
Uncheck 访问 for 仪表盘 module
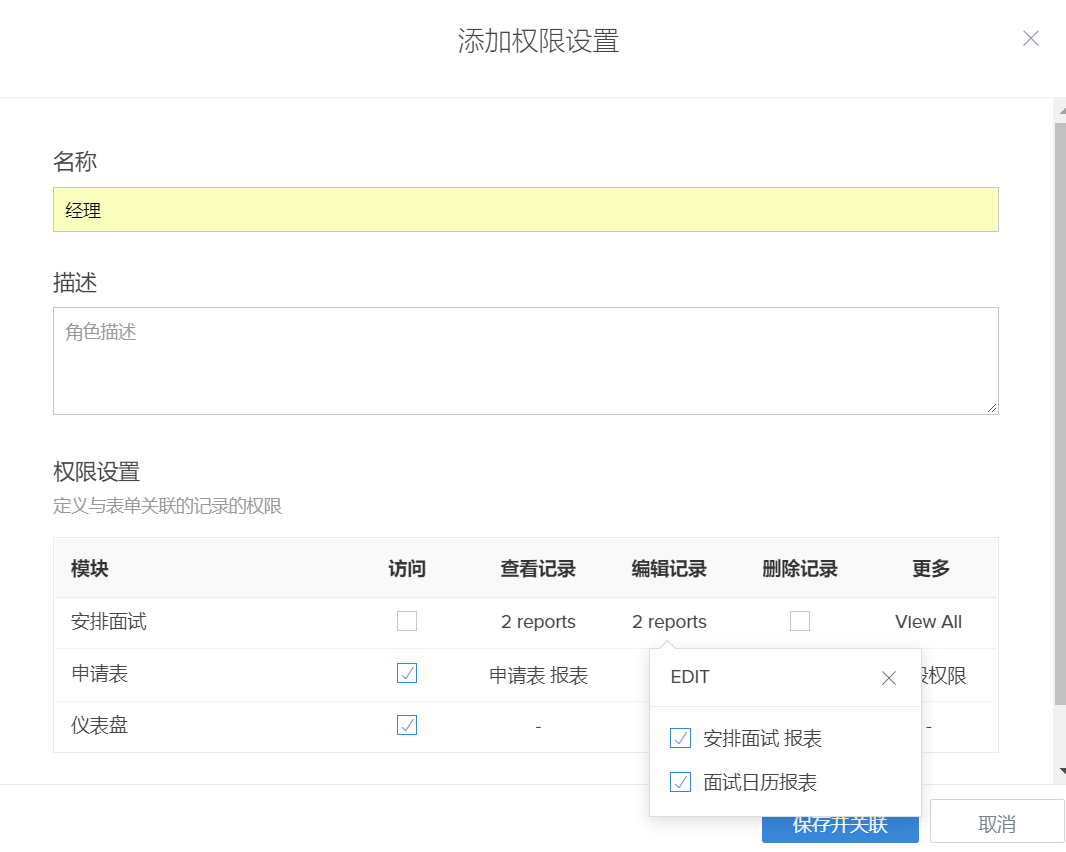coord(407,725)
